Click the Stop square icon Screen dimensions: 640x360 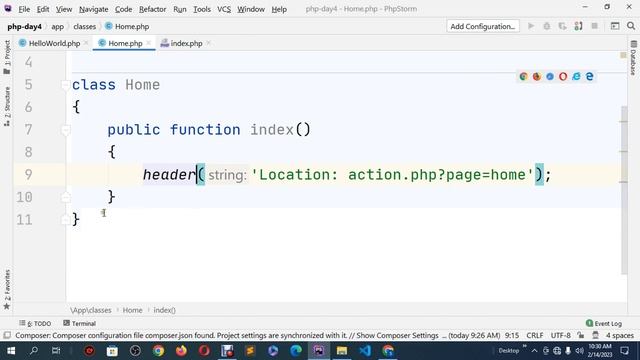[595, 26]
